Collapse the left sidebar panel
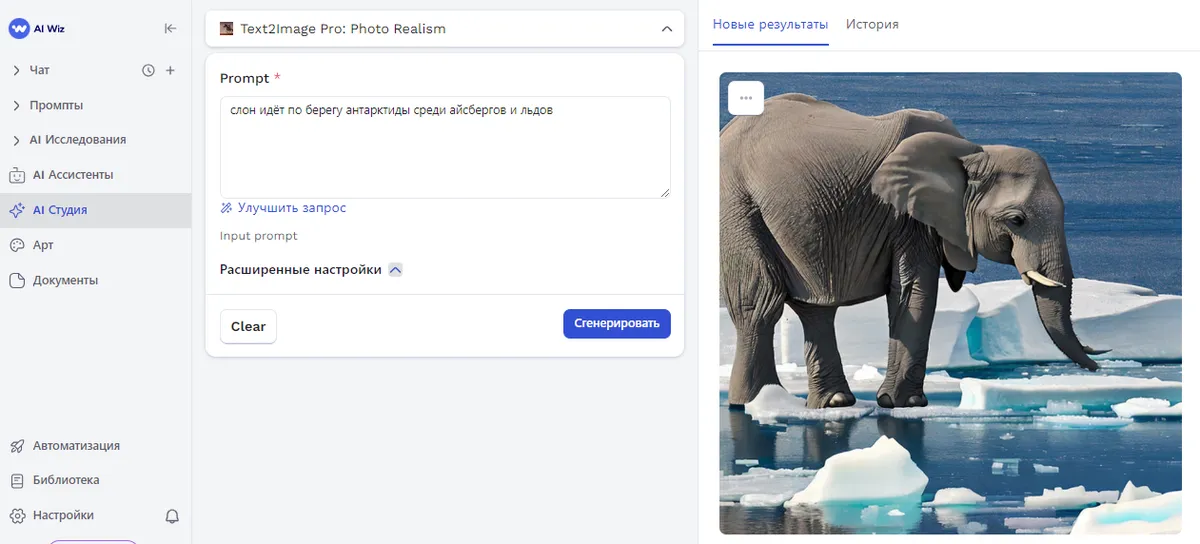1200x544 pixels. (170, 29)
